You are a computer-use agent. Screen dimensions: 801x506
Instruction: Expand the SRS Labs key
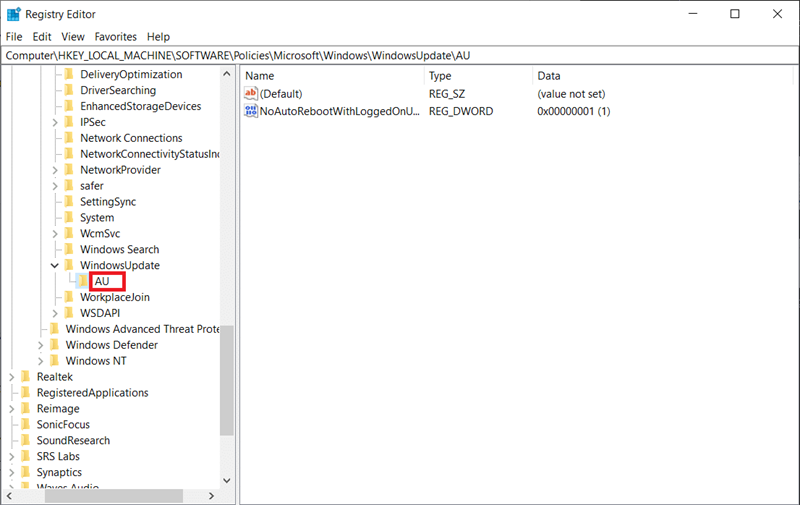(x=11, y=456)
